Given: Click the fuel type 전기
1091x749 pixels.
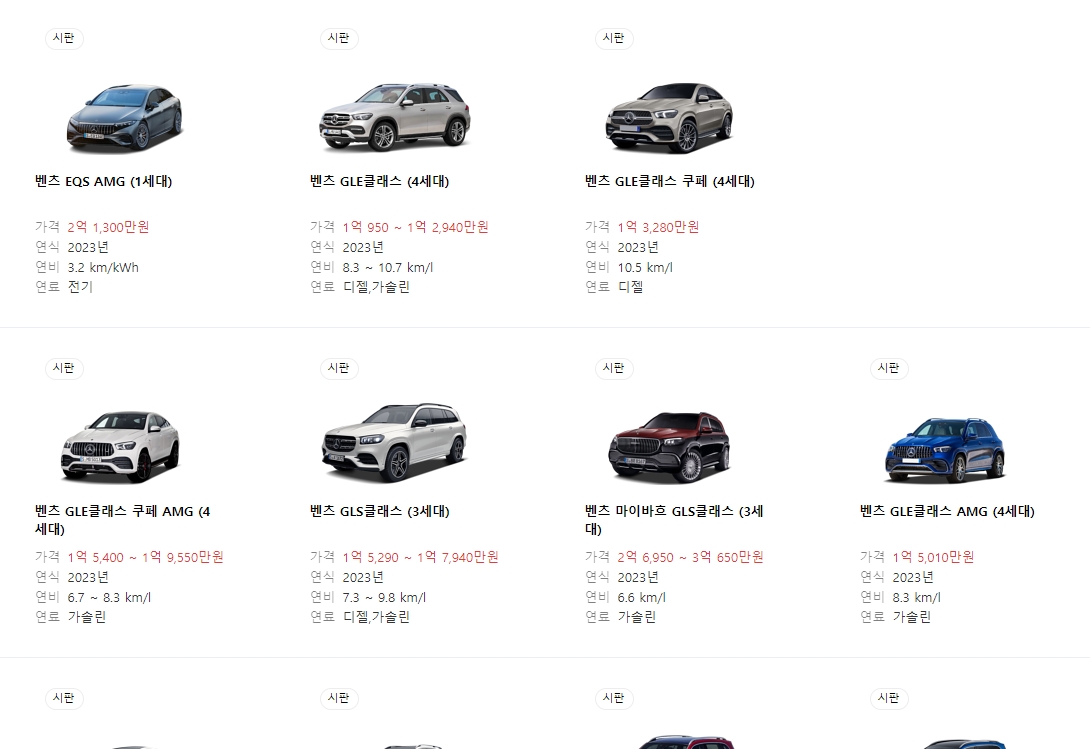Looking at the screenshot, I should tap(80, 287).
